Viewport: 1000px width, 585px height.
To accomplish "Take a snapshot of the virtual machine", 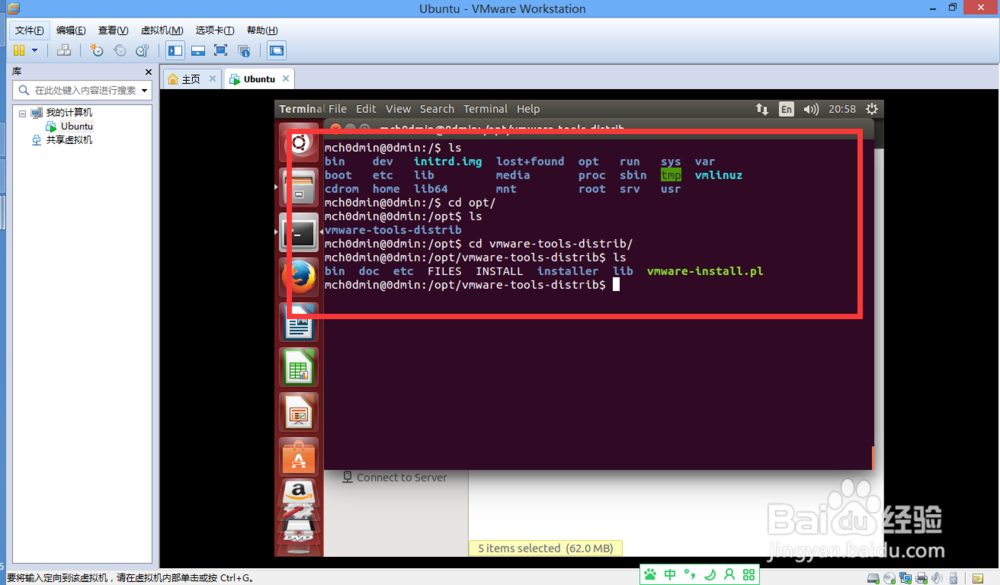I will (96, 50).
